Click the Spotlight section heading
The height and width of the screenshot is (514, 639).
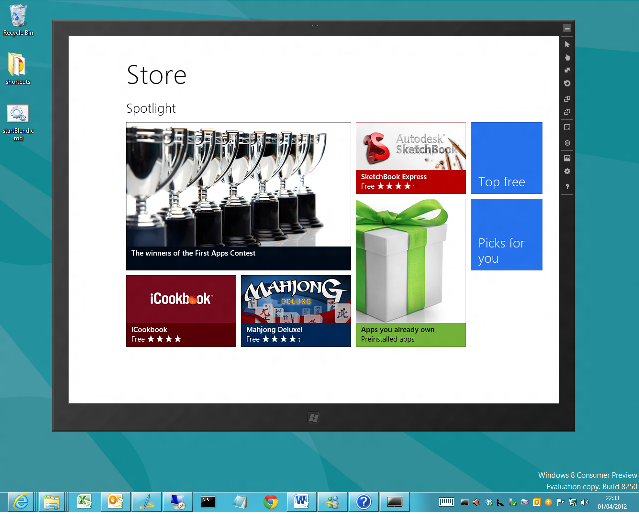[151, 108]
